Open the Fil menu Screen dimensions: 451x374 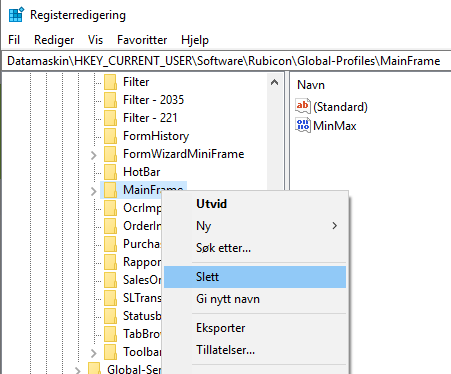(x=14, y=40)
